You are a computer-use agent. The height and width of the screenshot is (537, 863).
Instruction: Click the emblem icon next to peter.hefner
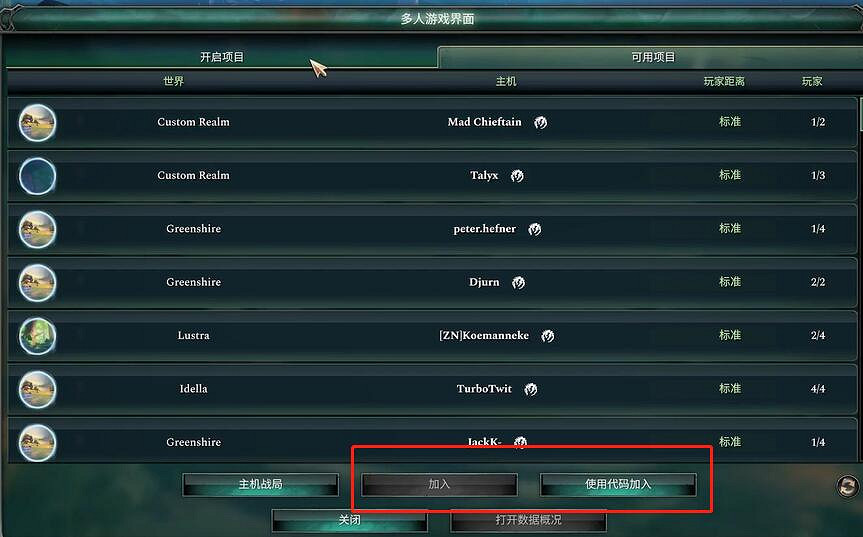tap(534, 229)
